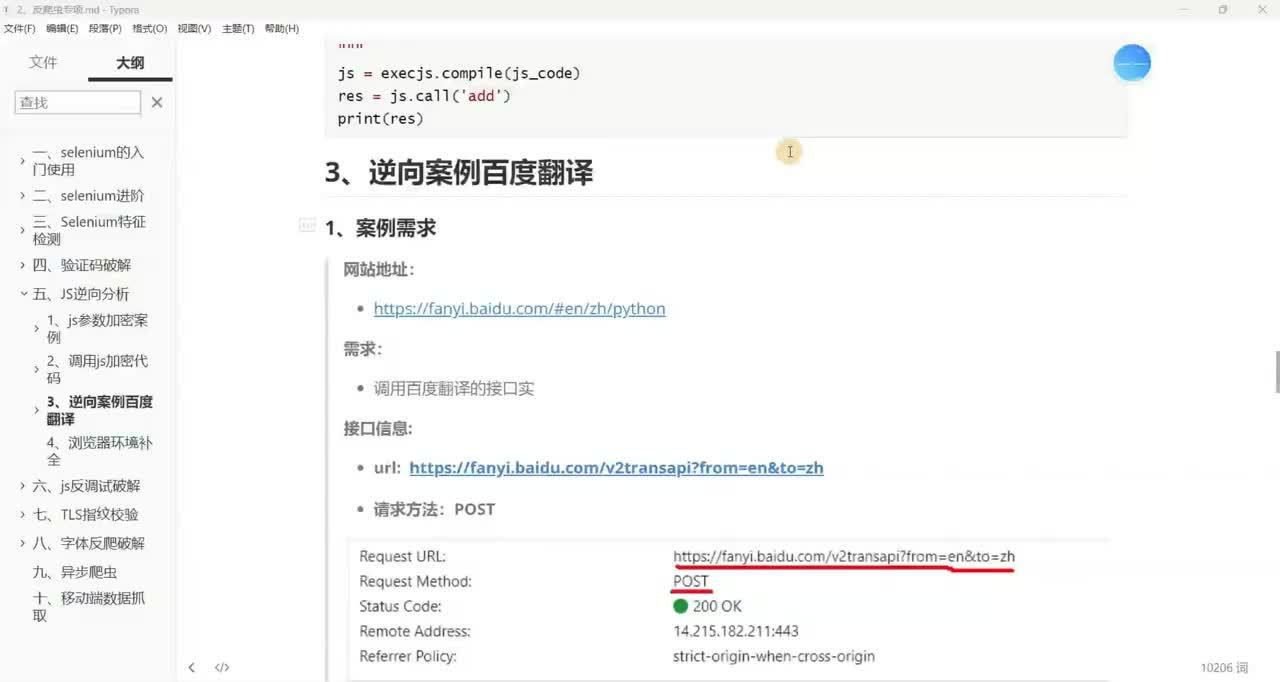Select outline item 3、逆向案例百度翻译
This screenshot has width=1280, height=682.
[x=99, y=410]
